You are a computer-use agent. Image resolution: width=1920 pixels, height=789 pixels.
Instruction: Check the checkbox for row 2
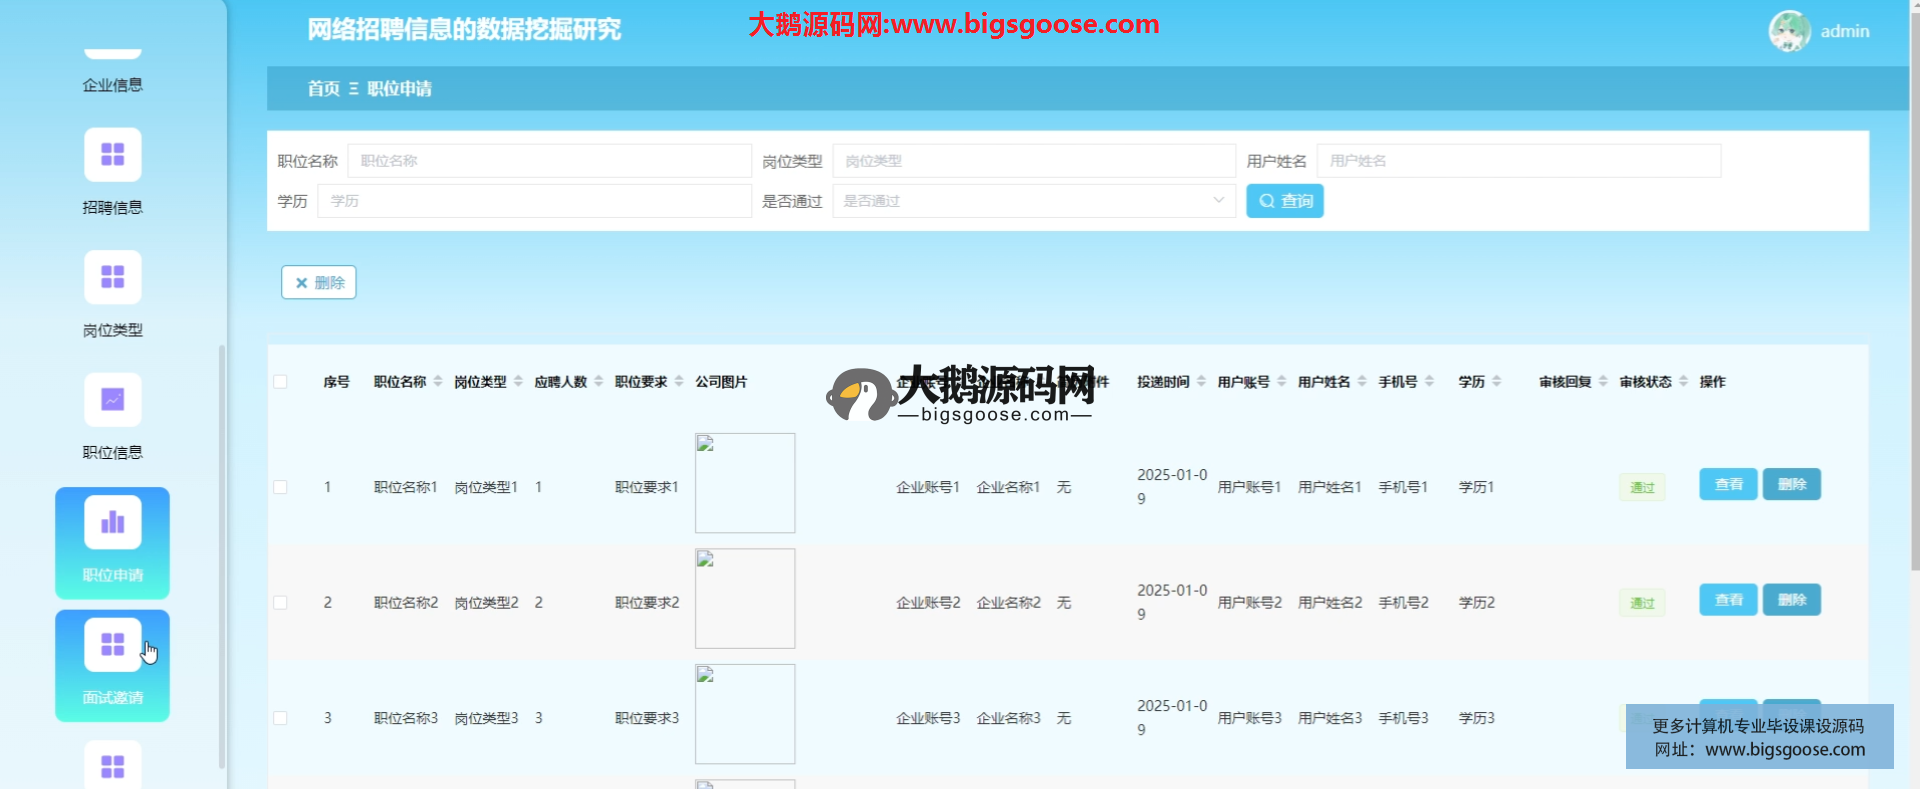pos(280,603)
